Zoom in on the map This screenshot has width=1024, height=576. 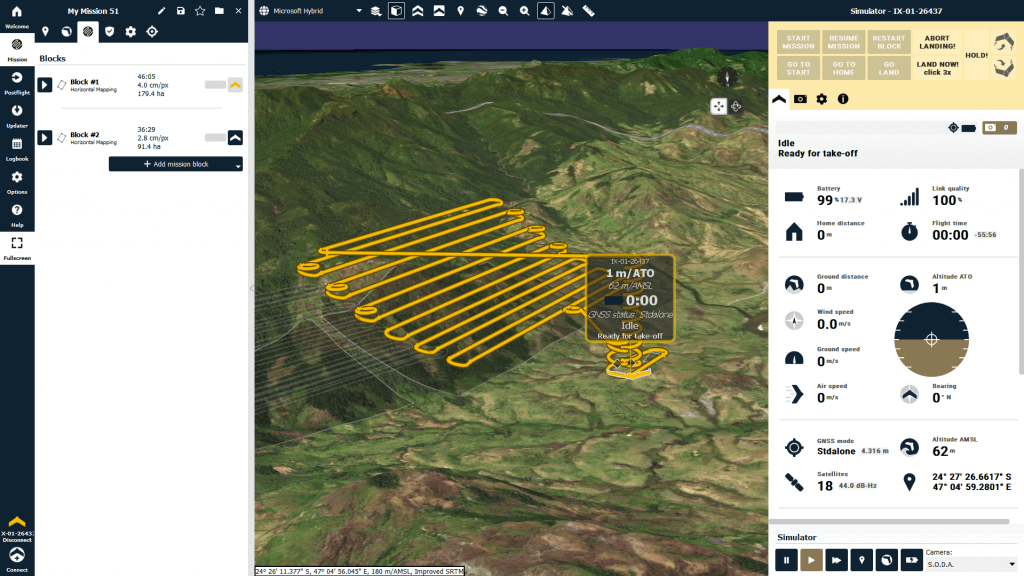pyautogui.click(x=525, y=11)
